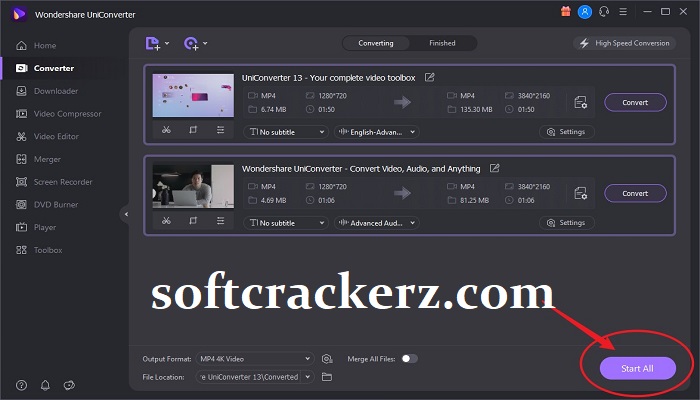Open the user account icon
The image size is (700, 400).
585,12
